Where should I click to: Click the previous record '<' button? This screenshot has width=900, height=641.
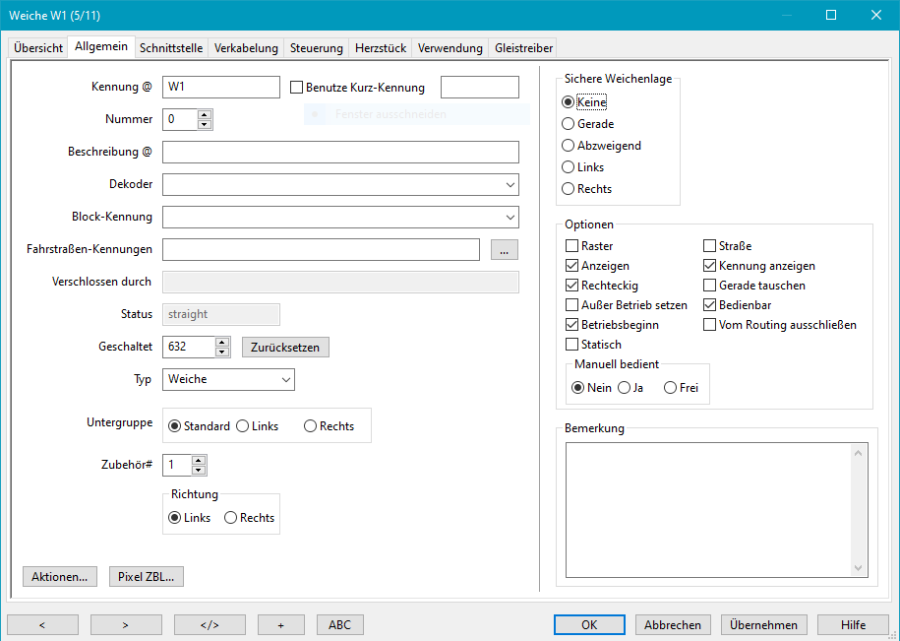pyautogui.click(x=42, y=624)
